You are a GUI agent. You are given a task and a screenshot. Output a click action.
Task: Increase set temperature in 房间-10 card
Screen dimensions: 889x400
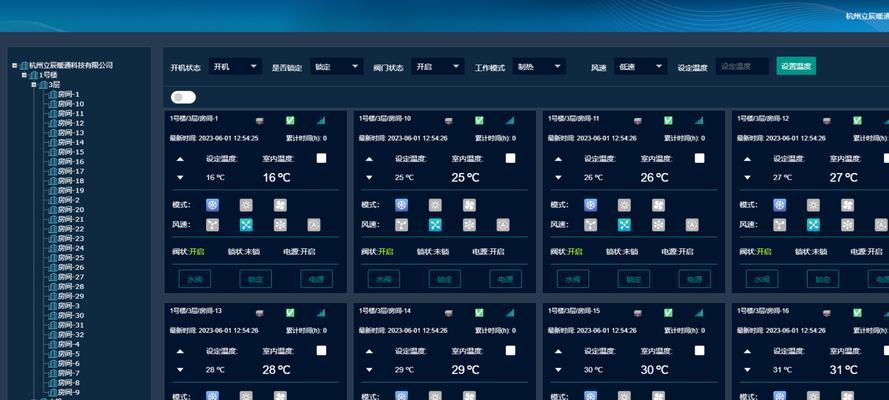coord(370,159)
